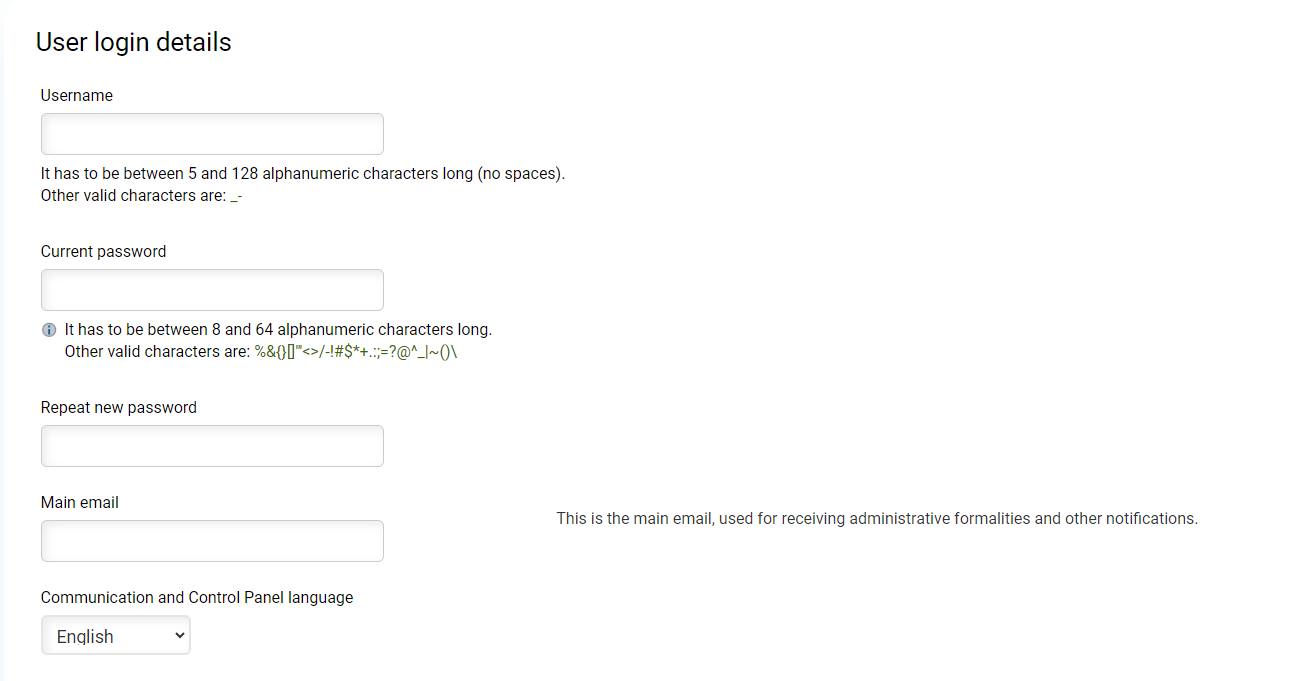Screen dimensions: 1304x681
Task: Click the "_-" valid characters under Username
Action: click(x=237, y=197)
